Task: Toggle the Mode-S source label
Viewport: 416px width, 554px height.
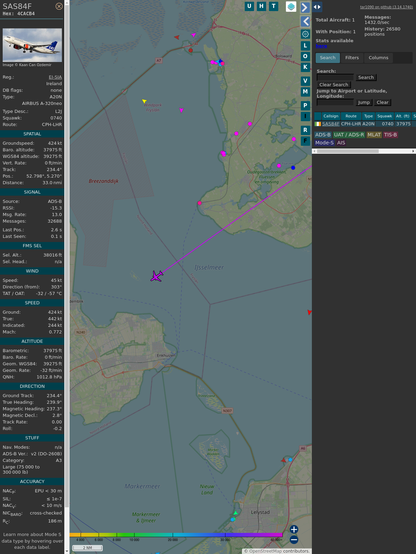Action: pos(324,143)
